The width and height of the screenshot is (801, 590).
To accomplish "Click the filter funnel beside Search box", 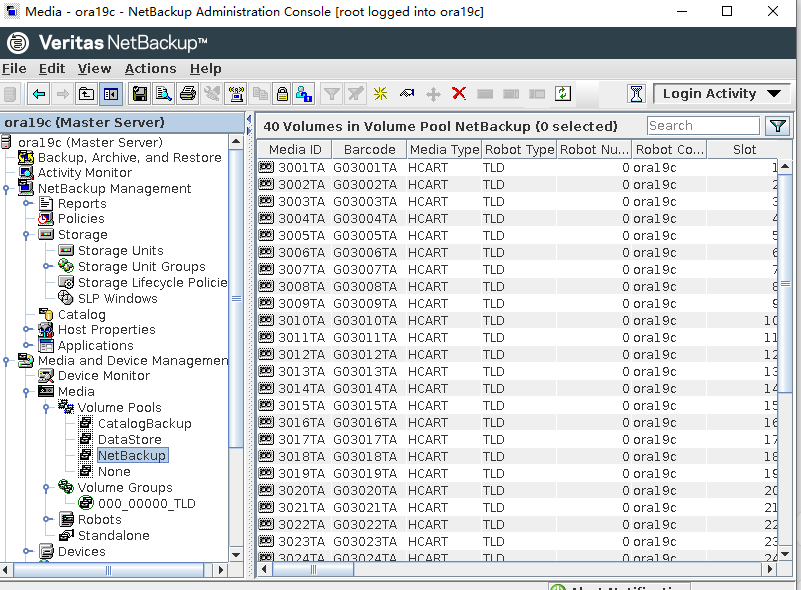I will pos(778,126).
